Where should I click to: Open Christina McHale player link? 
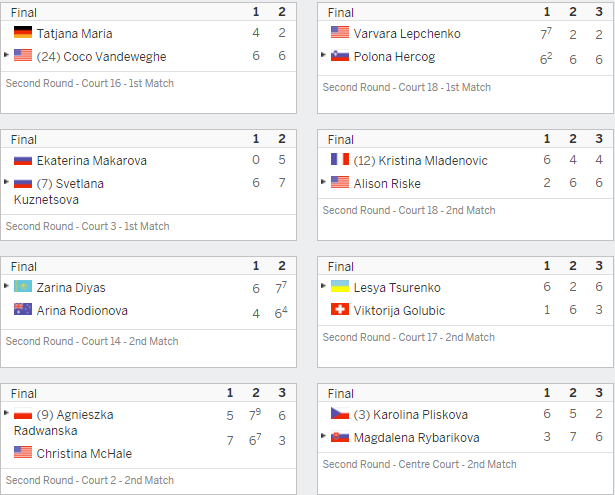click(84, 453)
